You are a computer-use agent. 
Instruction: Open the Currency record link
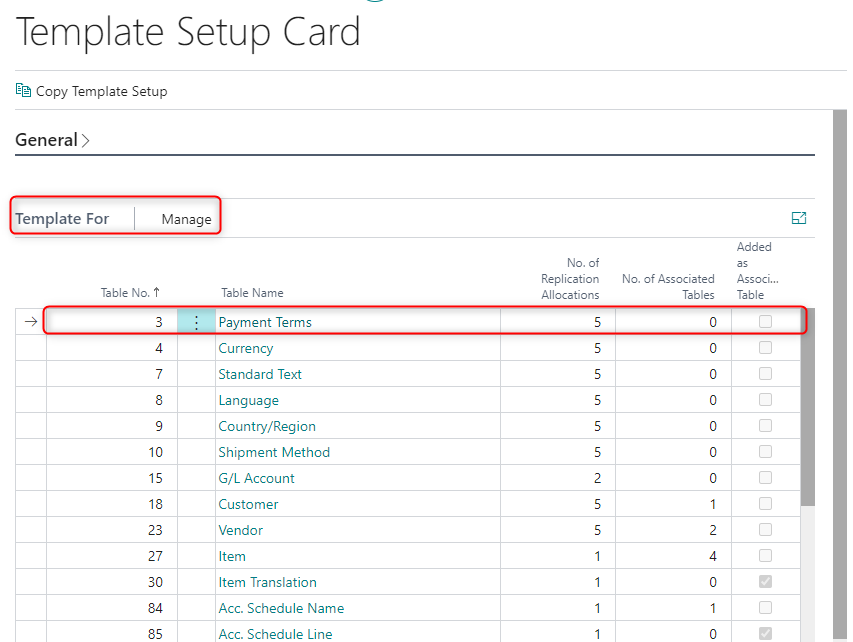[x=245, y=347]
